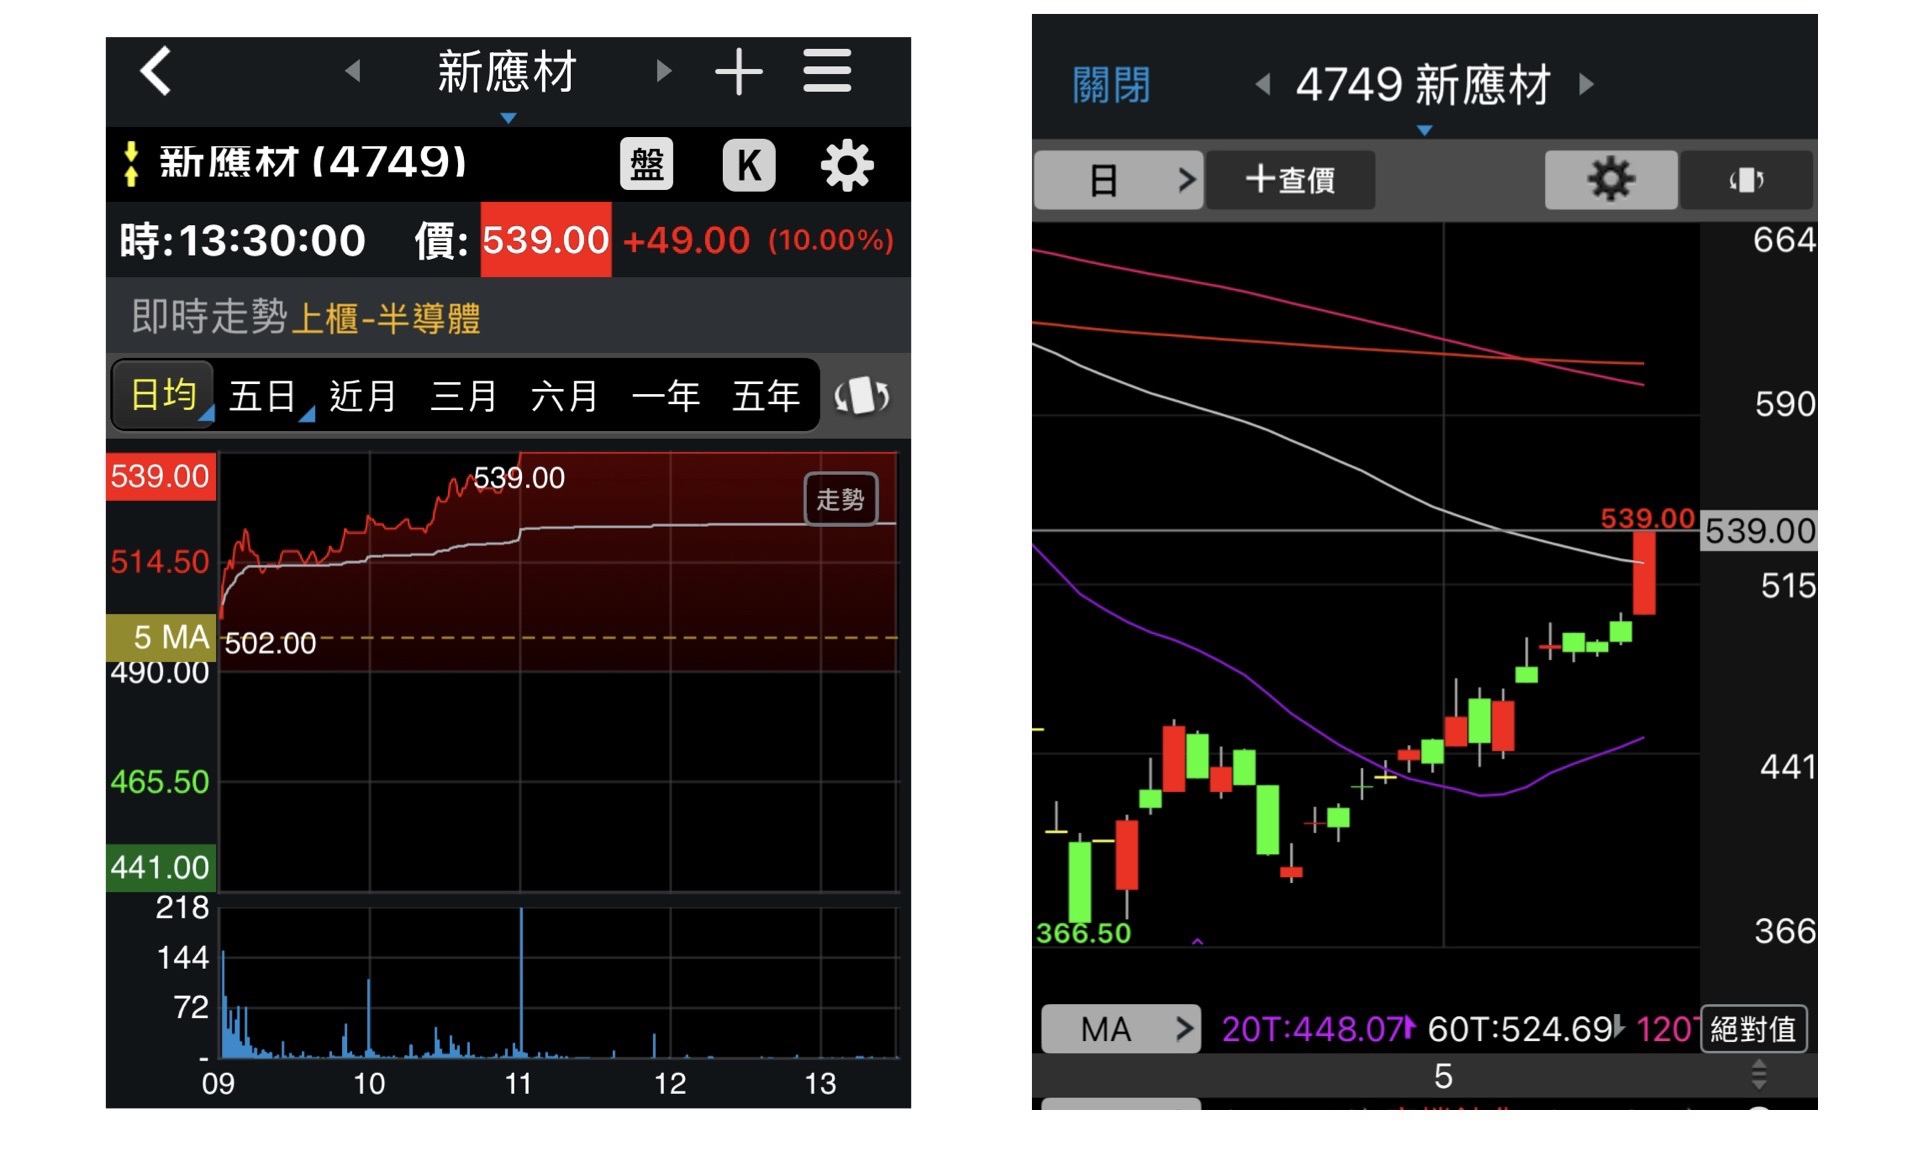Image resolution: width=1918 pixels, height=1170 pixels.
Task: Click the 關閉 close link
Action: click(1111, 85)
